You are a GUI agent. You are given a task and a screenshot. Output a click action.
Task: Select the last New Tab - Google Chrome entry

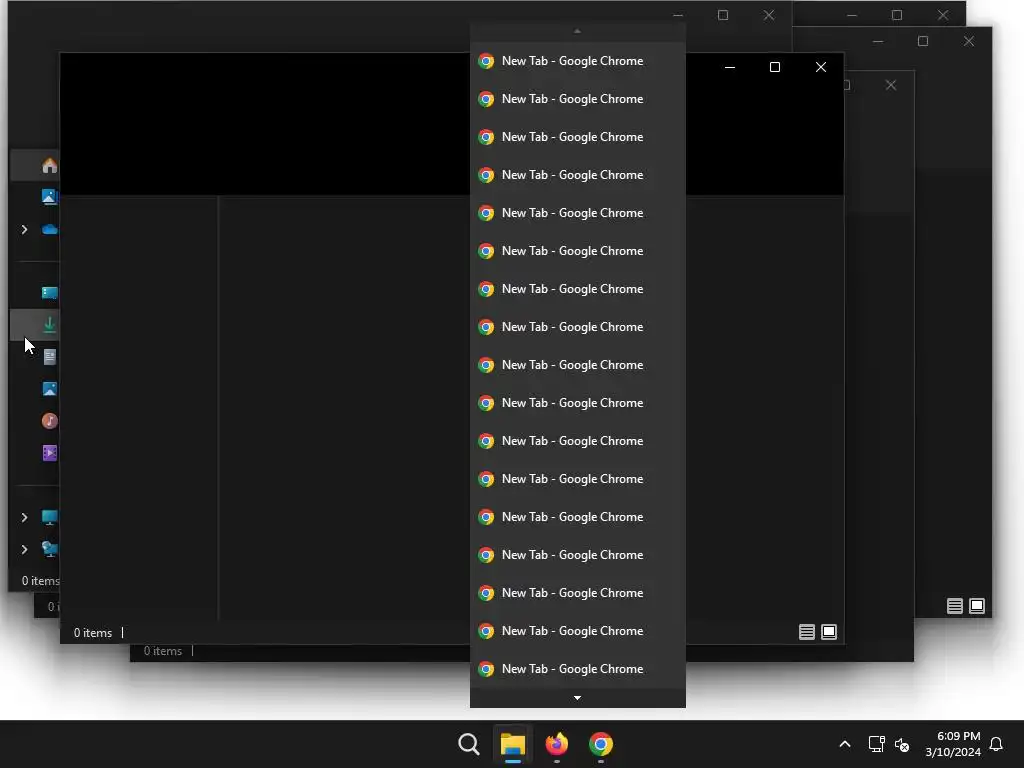point(577,669)
